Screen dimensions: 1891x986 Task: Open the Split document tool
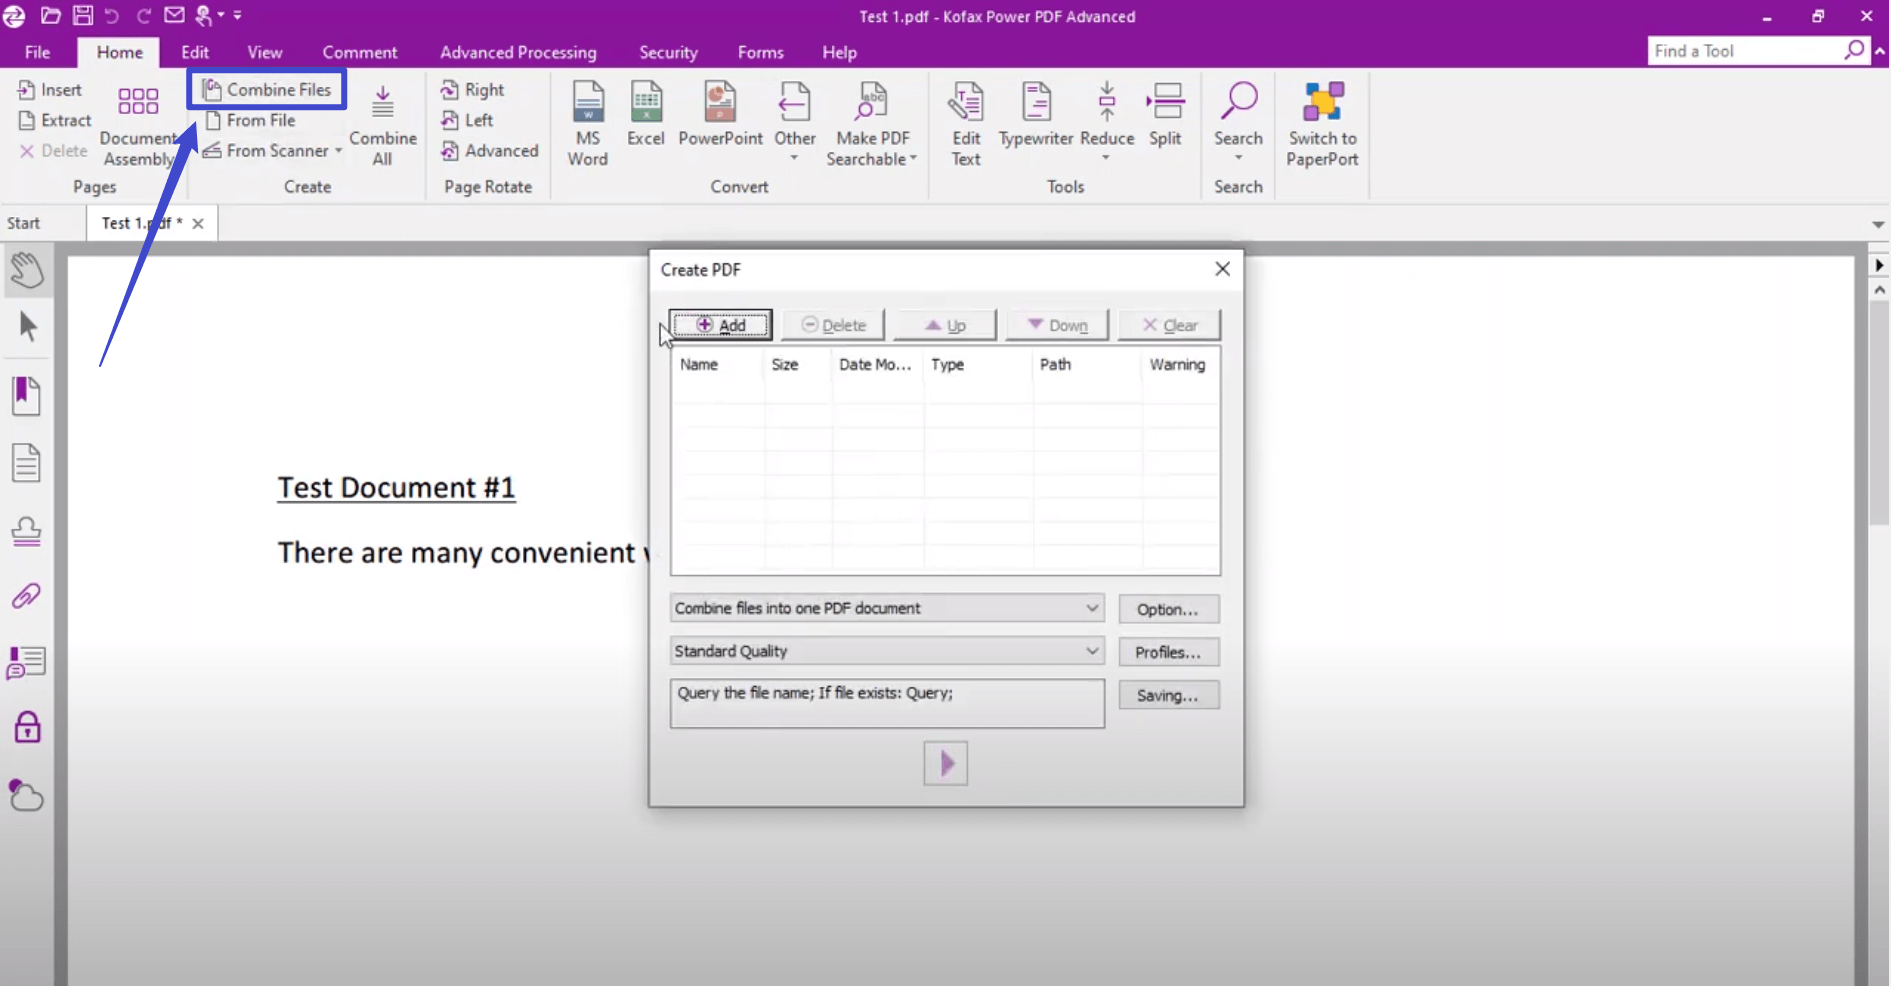click(1165, 115)
